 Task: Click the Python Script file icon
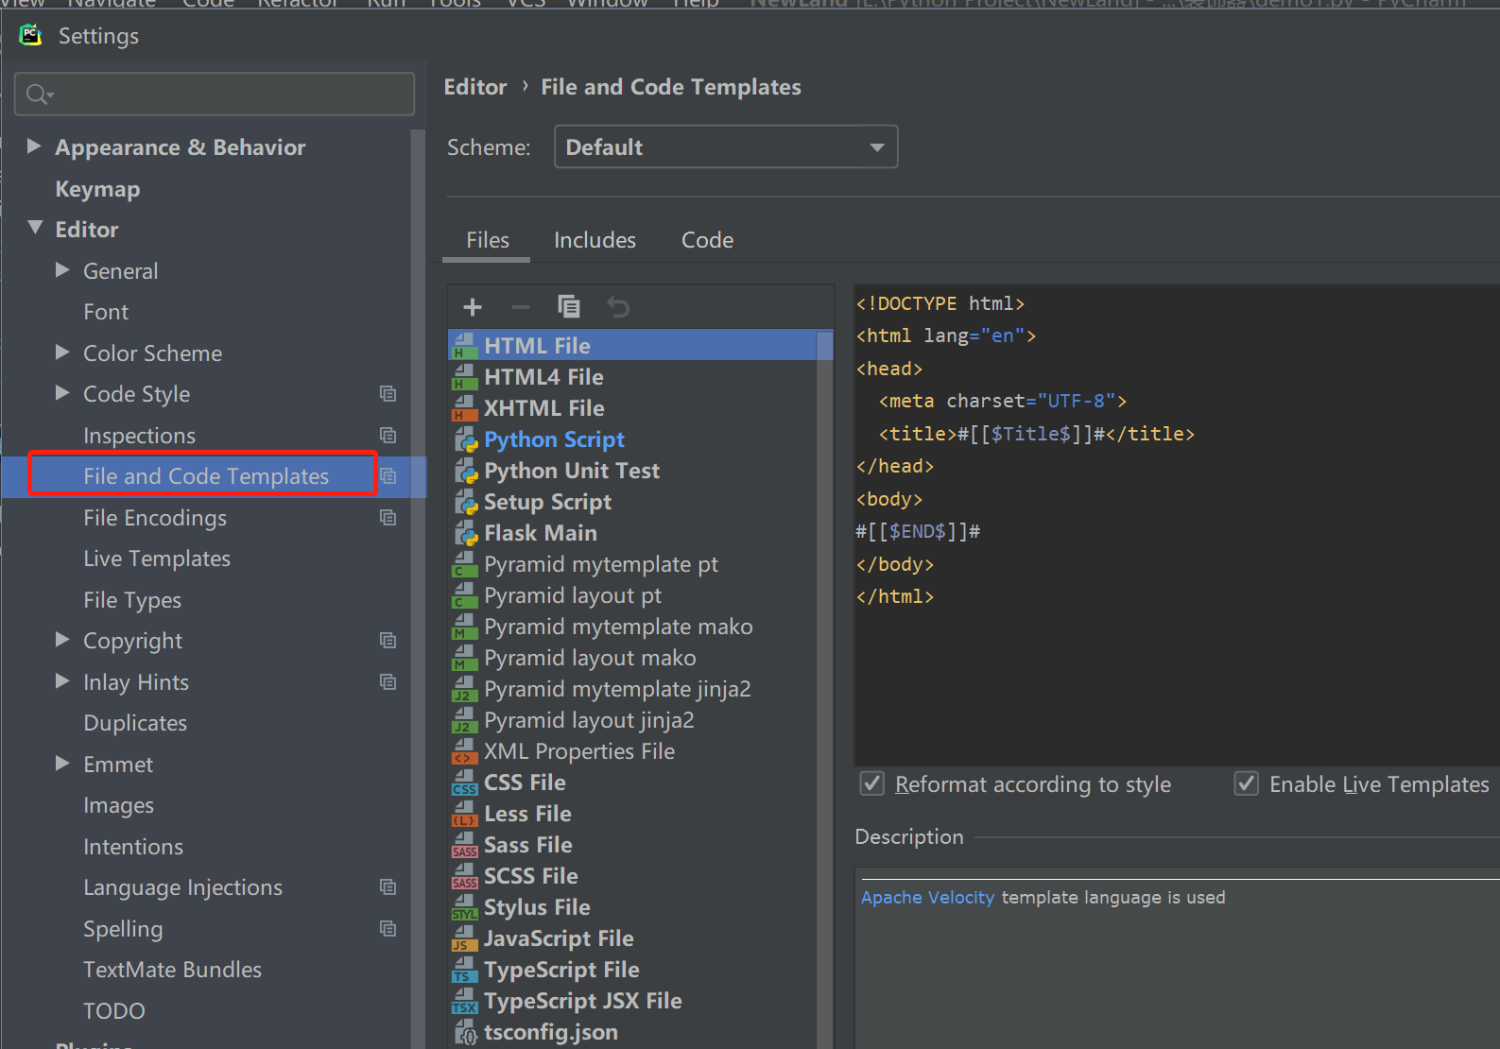[x=466, y=440]
